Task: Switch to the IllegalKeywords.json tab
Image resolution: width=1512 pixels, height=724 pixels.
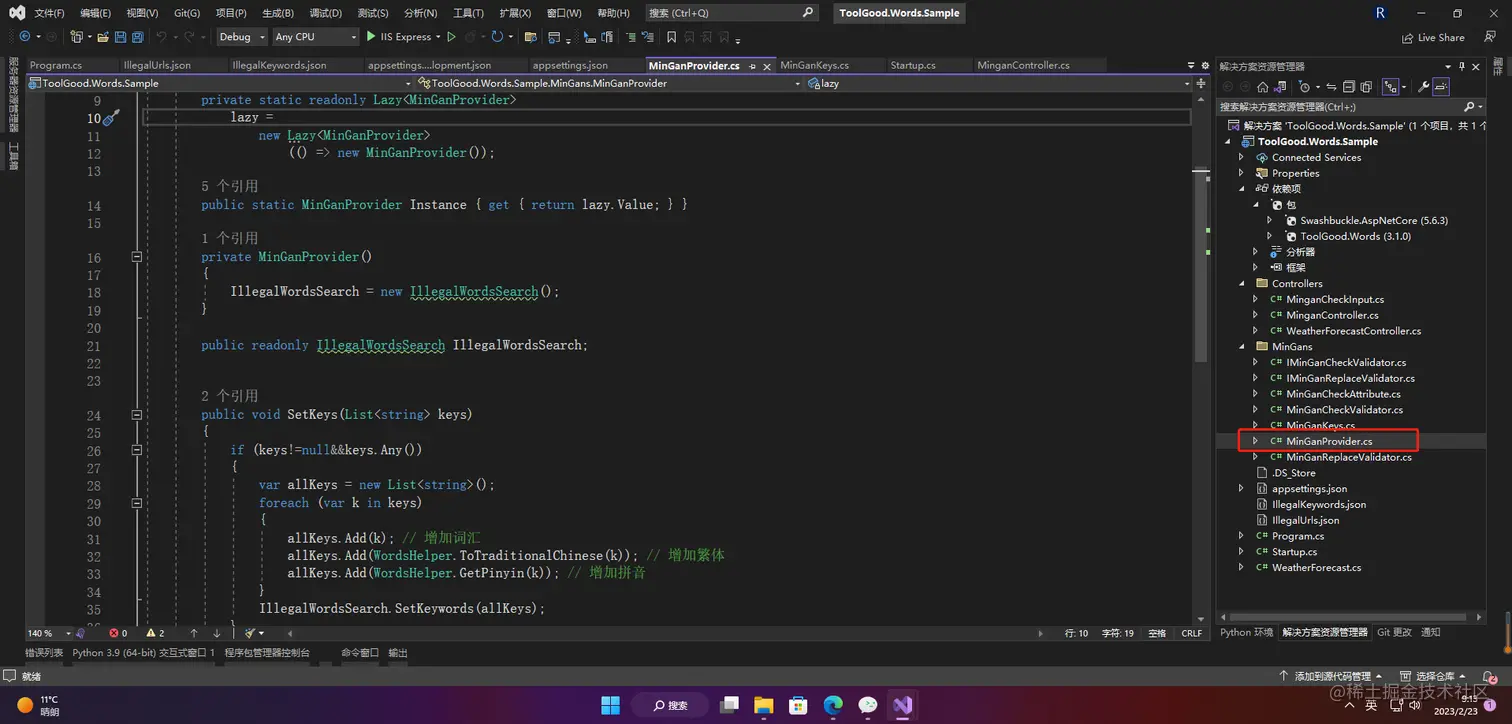Action: (279, 66)
